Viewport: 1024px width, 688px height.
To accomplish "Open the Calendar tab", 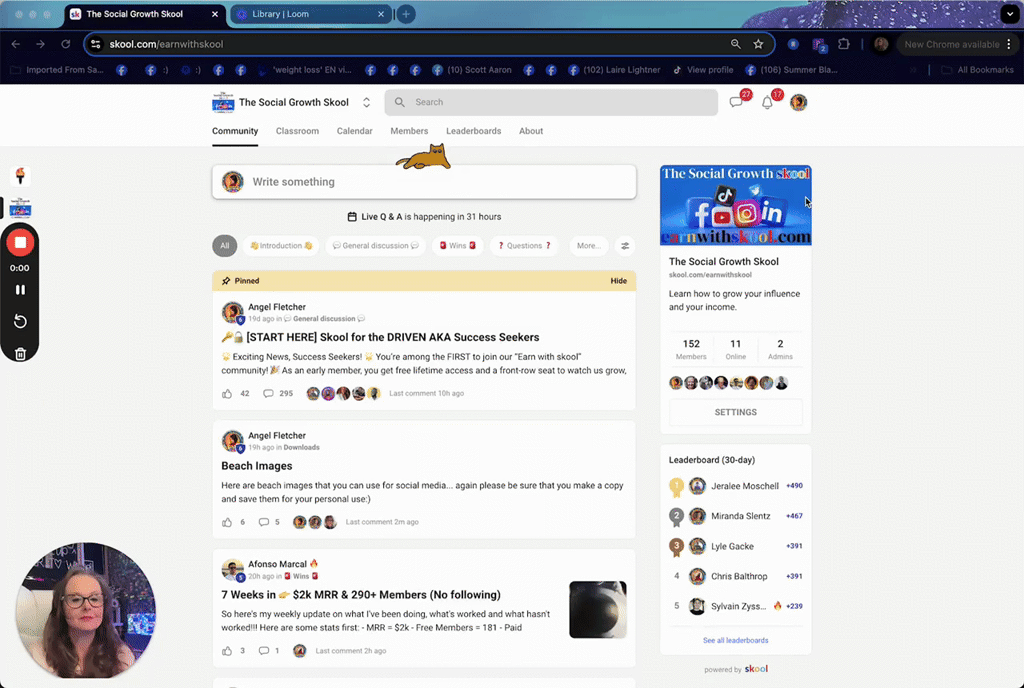I will point(355,131).
